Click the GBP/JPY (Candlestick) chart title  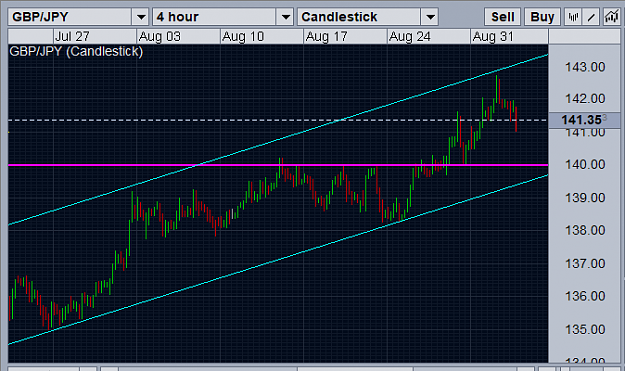[x=76, y=51]
